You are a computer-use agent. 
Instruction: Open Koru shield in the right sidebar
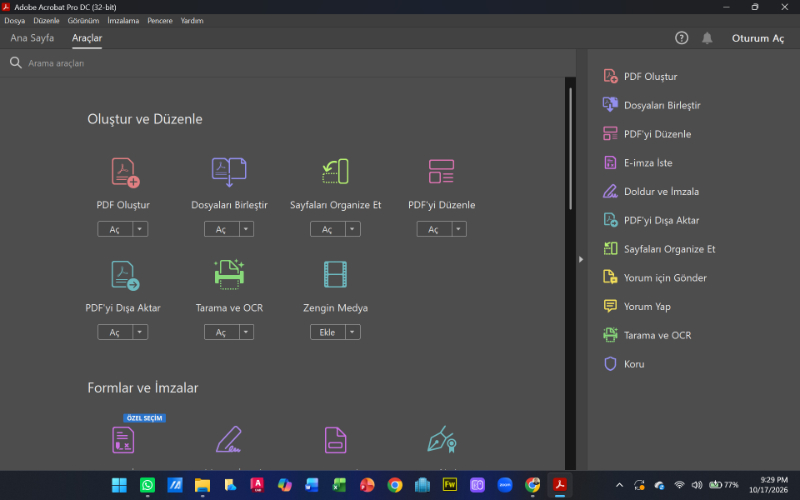coord(623,364)
